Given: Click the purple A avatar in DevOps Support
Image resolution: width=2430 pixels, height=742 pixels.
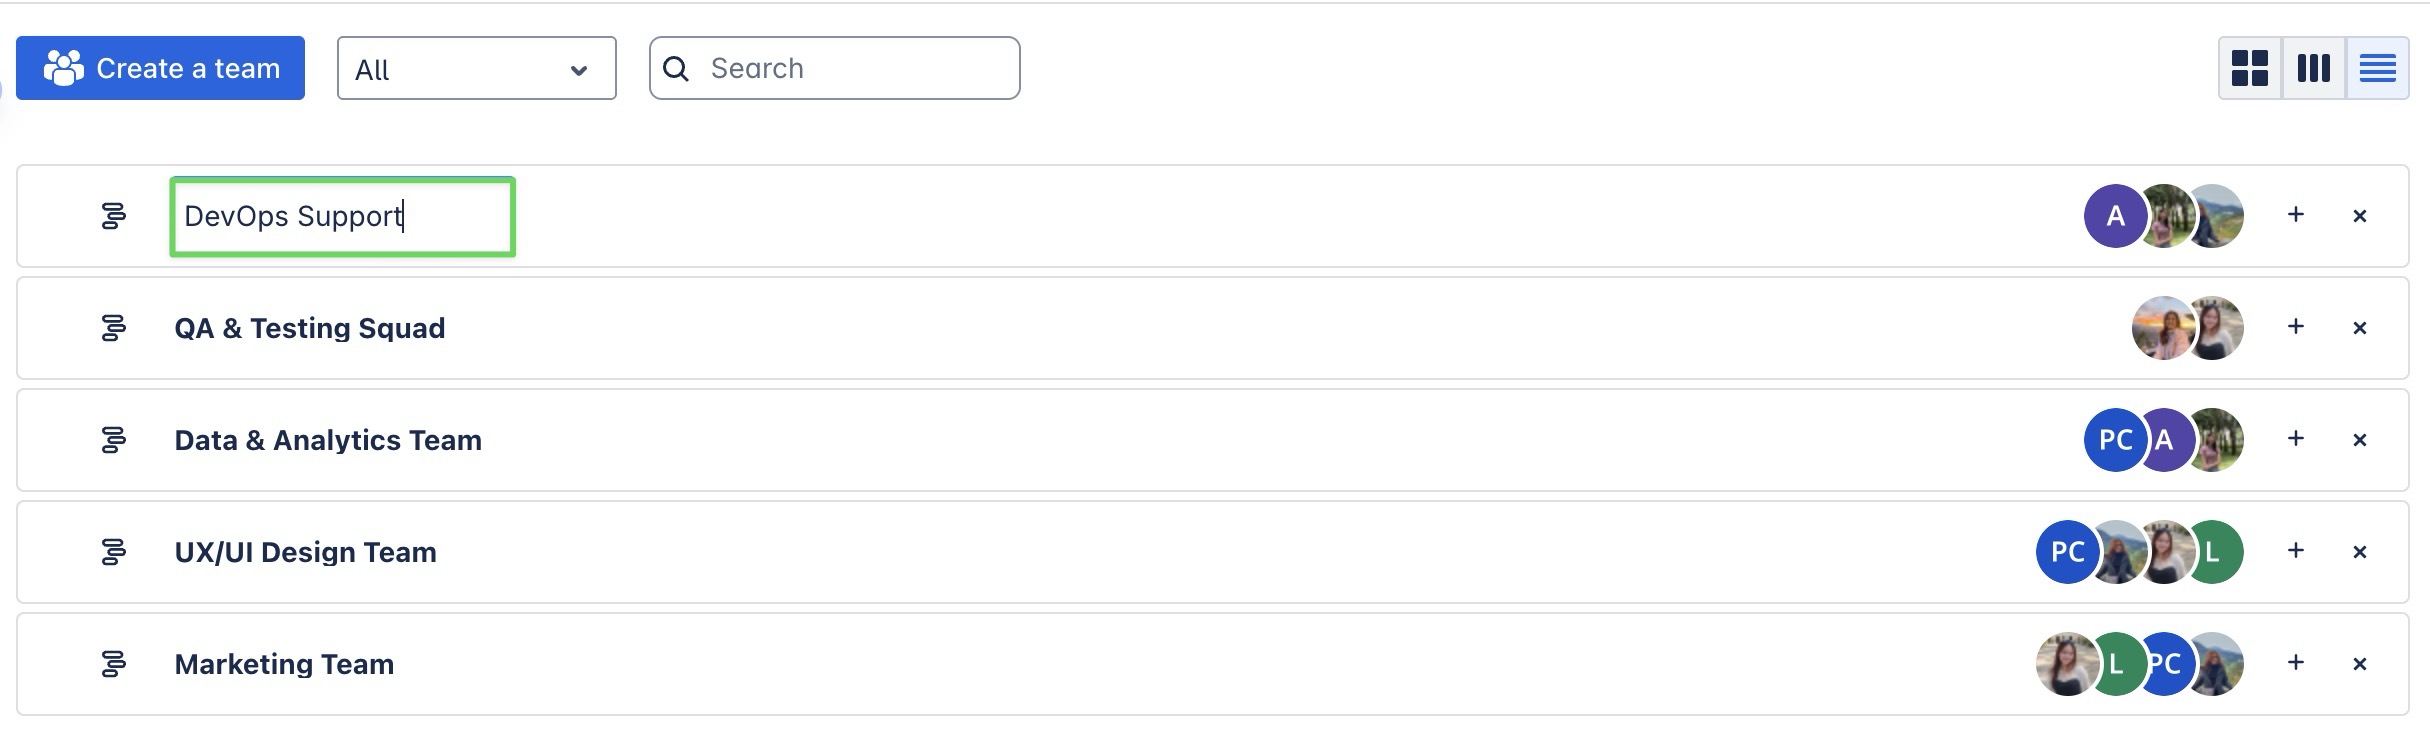Looking at the screenshot, I should (x=2112, y=216).
